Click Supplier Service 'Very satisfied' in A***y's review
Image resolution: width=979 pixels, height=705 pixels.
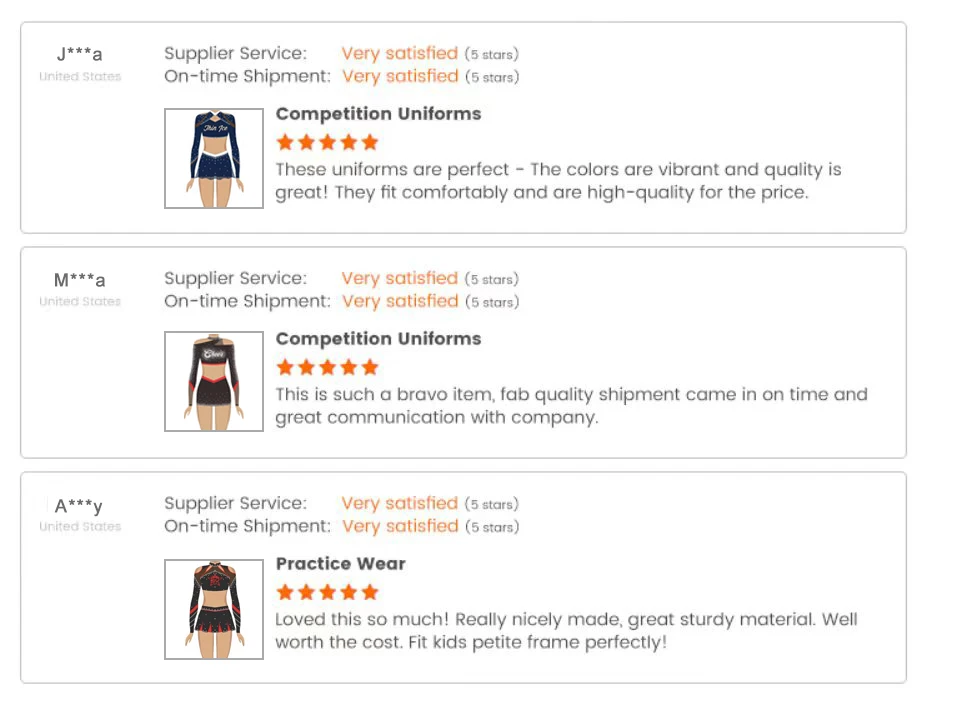tap(399, 503)
